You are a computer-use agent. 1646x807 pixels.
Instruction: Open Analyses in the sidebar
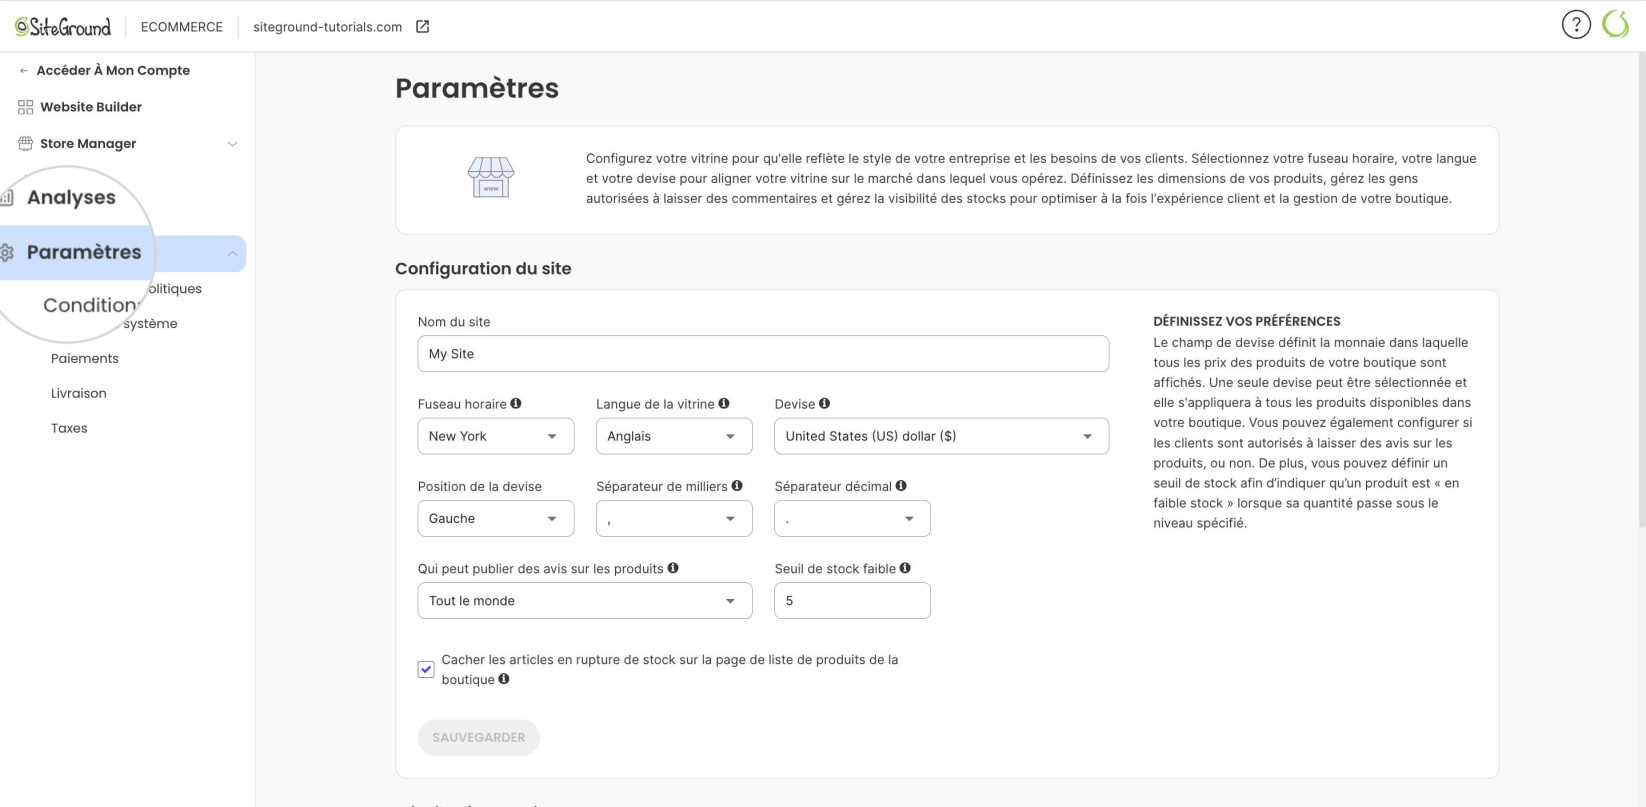point(71,198)
